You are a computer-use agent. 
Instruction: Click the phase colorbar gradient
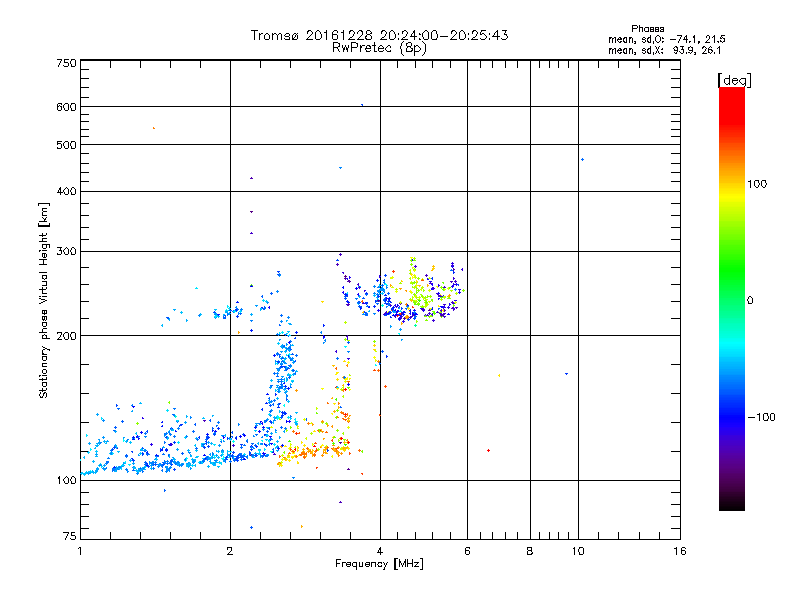tap(732, 299)
